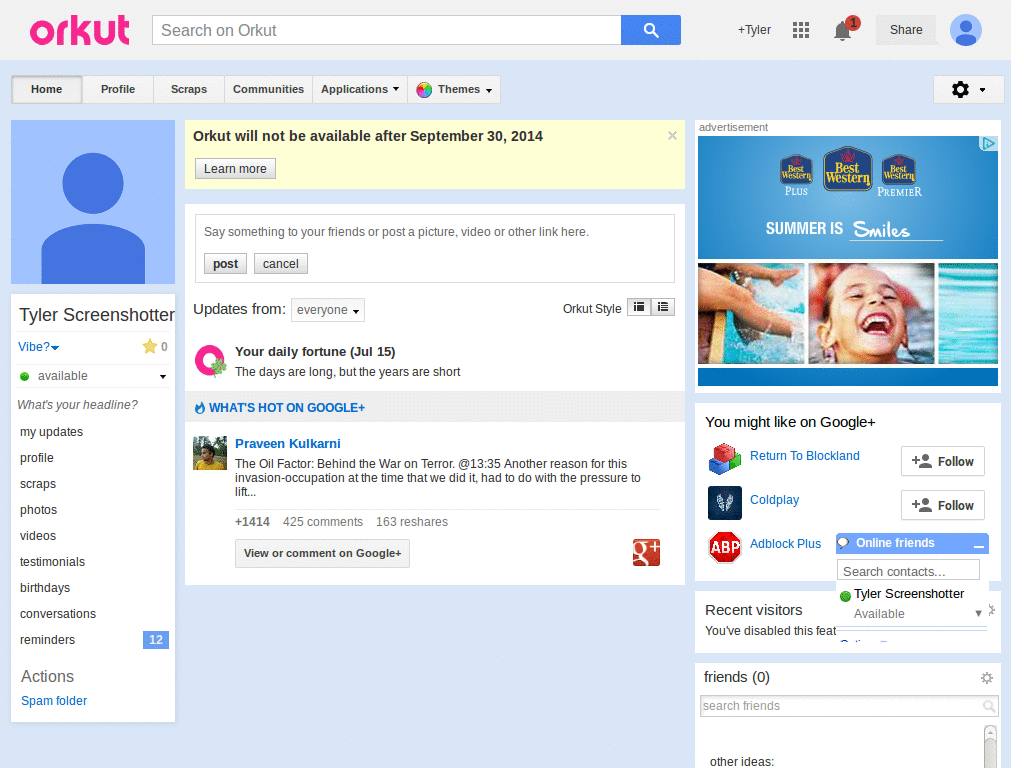The image size is (1024, 768).
Task: Open testimonials in sidebar
Action: tap(52, 562)
